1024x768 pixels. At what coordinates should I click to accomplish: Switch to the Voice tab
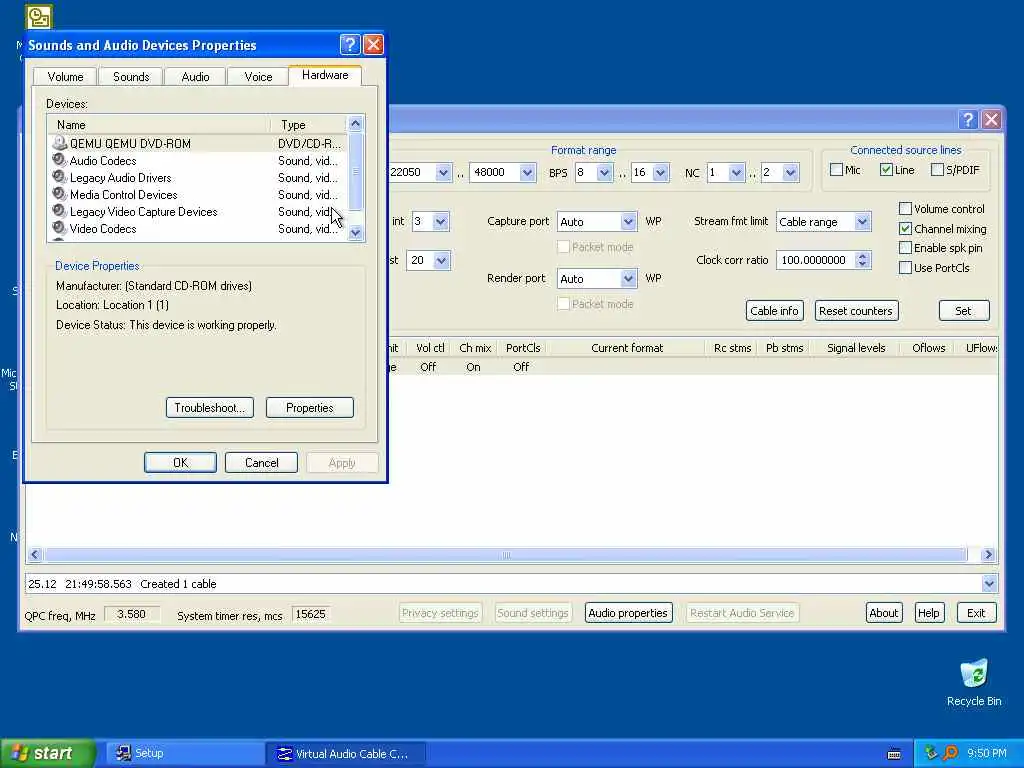(258, 76)
